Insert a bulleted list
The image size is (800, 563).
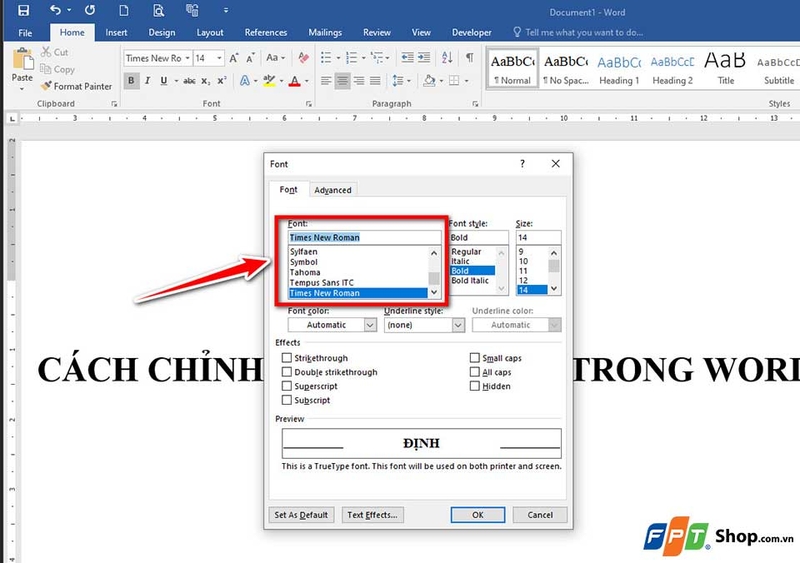pyautogui.click(x=326, y=58)
